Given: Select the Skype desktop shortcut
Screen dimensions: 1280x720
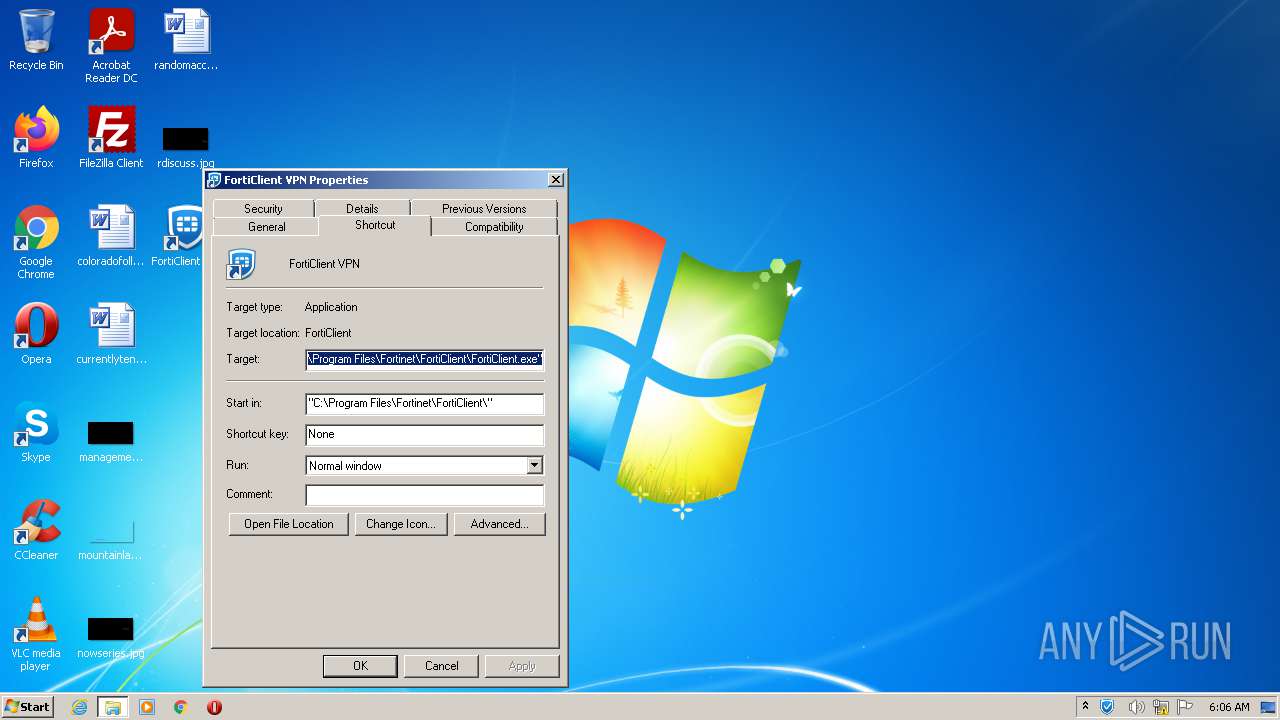Looking at the screenshot, I should 36,432.
